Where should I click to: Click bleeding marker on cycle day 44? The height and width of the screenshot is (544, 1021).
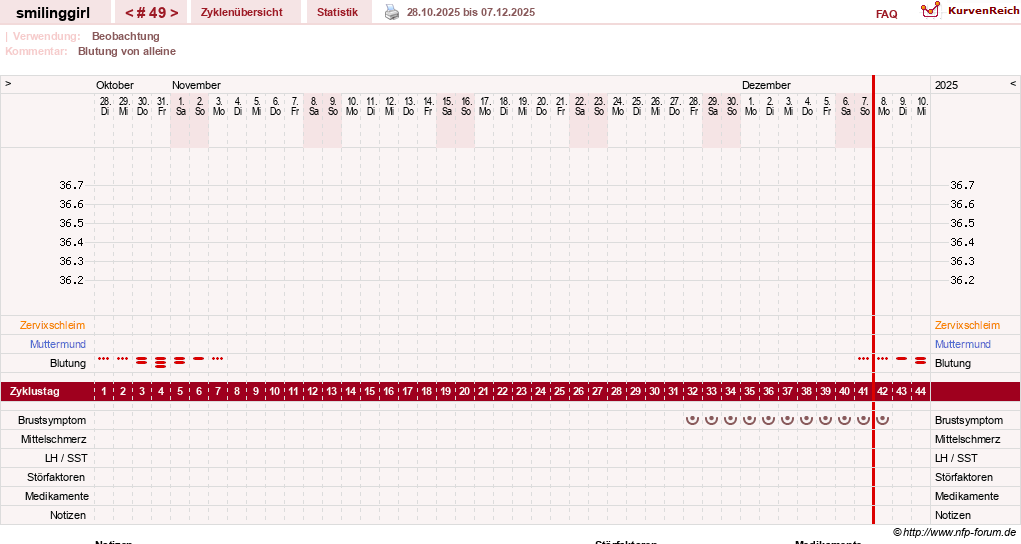point(920,360)
